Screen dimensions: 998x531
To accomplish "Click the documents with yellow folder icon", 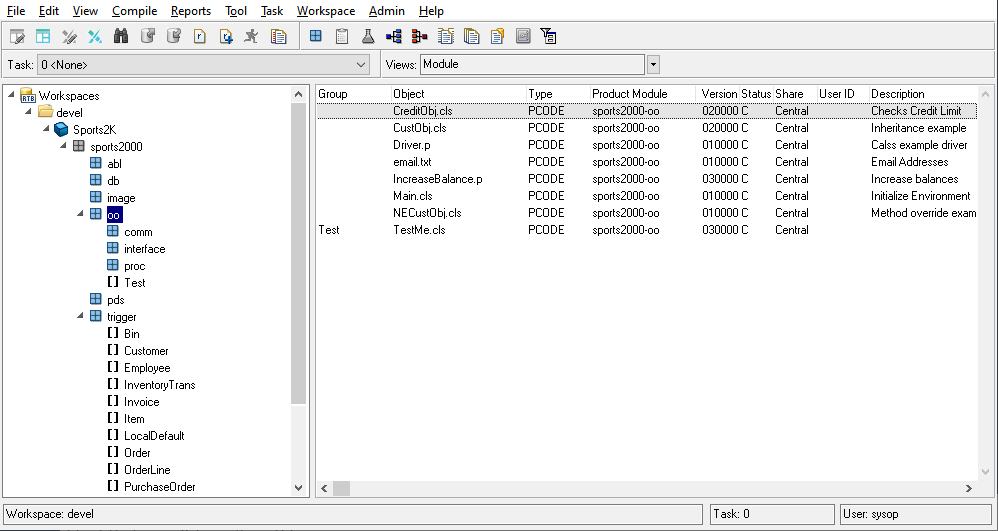I will 497,36.
